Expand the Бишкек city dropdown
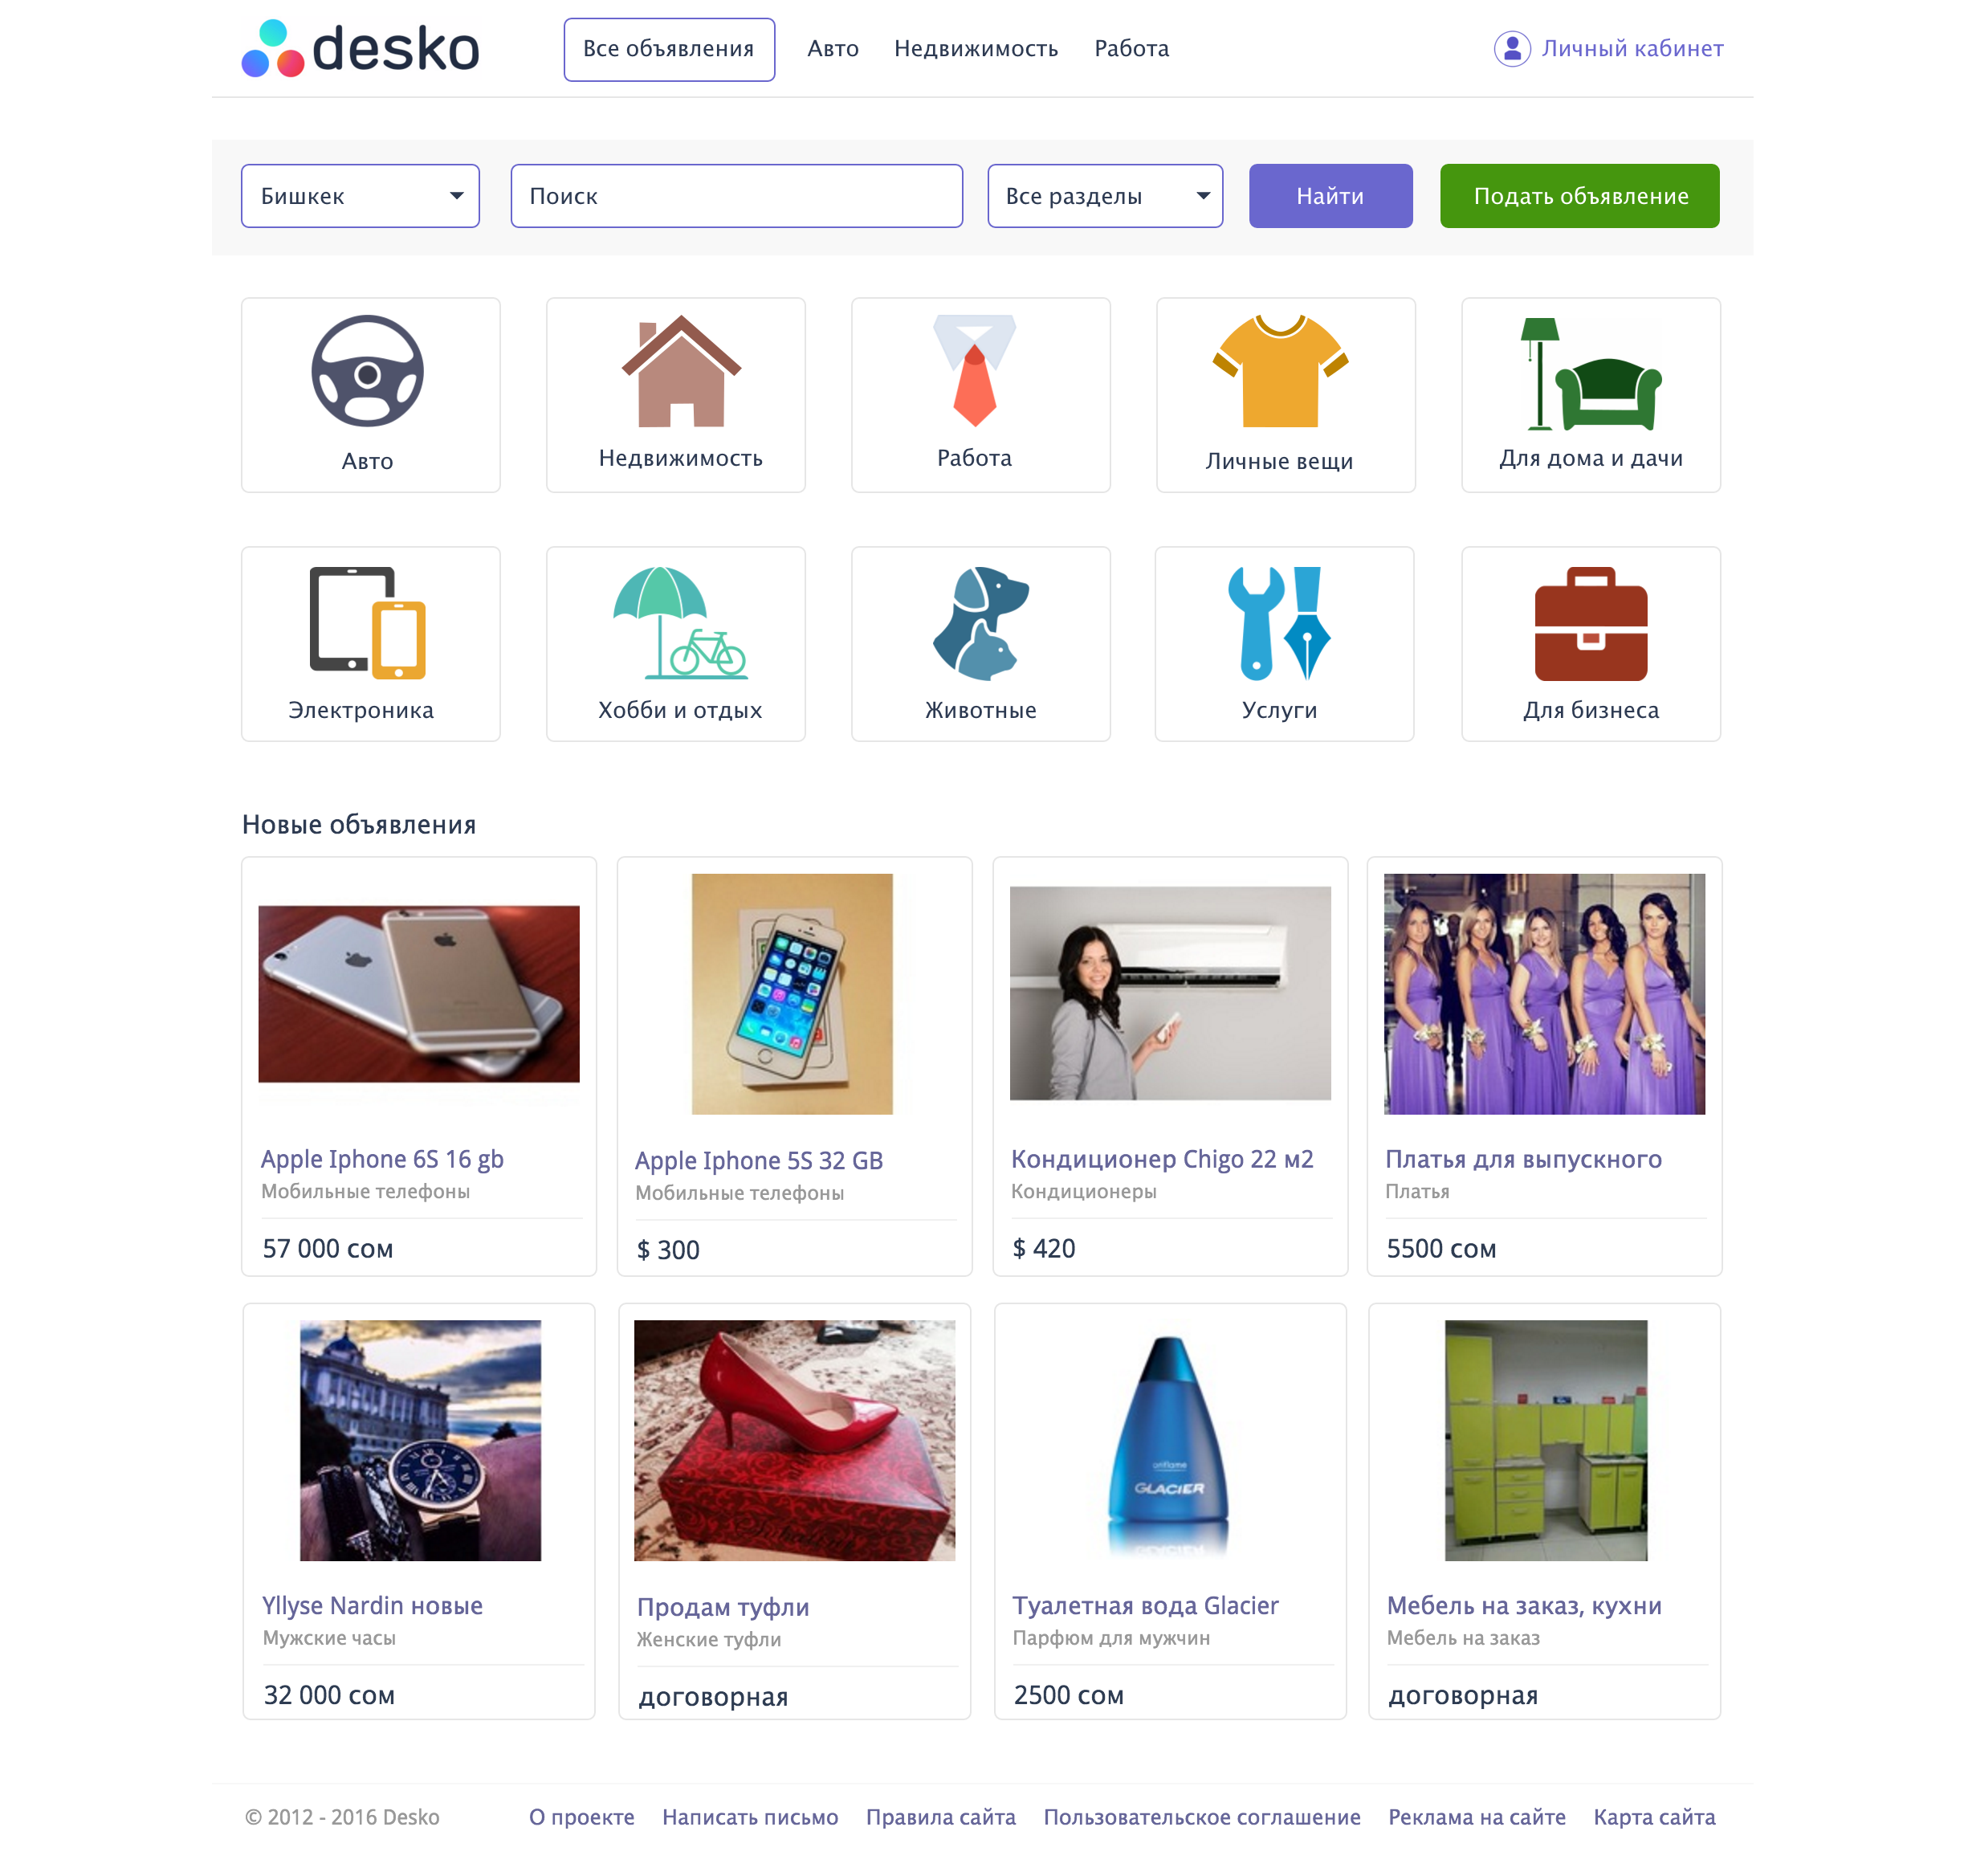The height and width of the screenshot is (1876, 1964). (360, 196)
